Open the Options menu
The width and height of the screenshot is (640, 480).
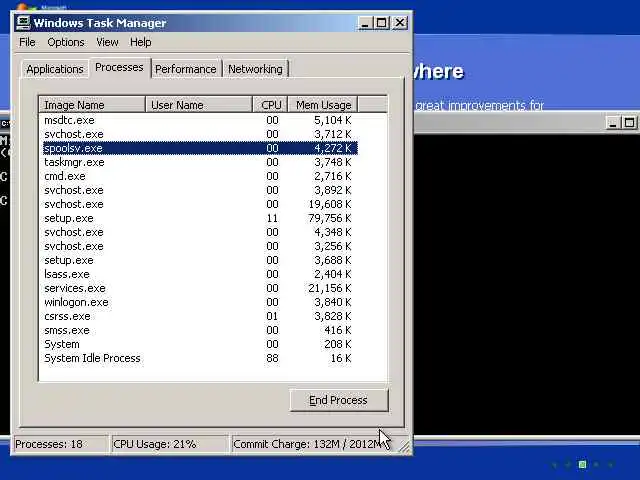[x=66, y=42]
